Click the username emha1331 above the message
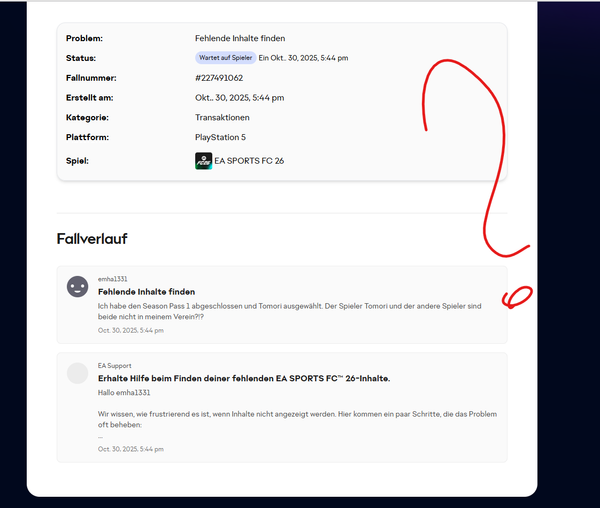Viewport: 600px width, 508px height. 113,279
